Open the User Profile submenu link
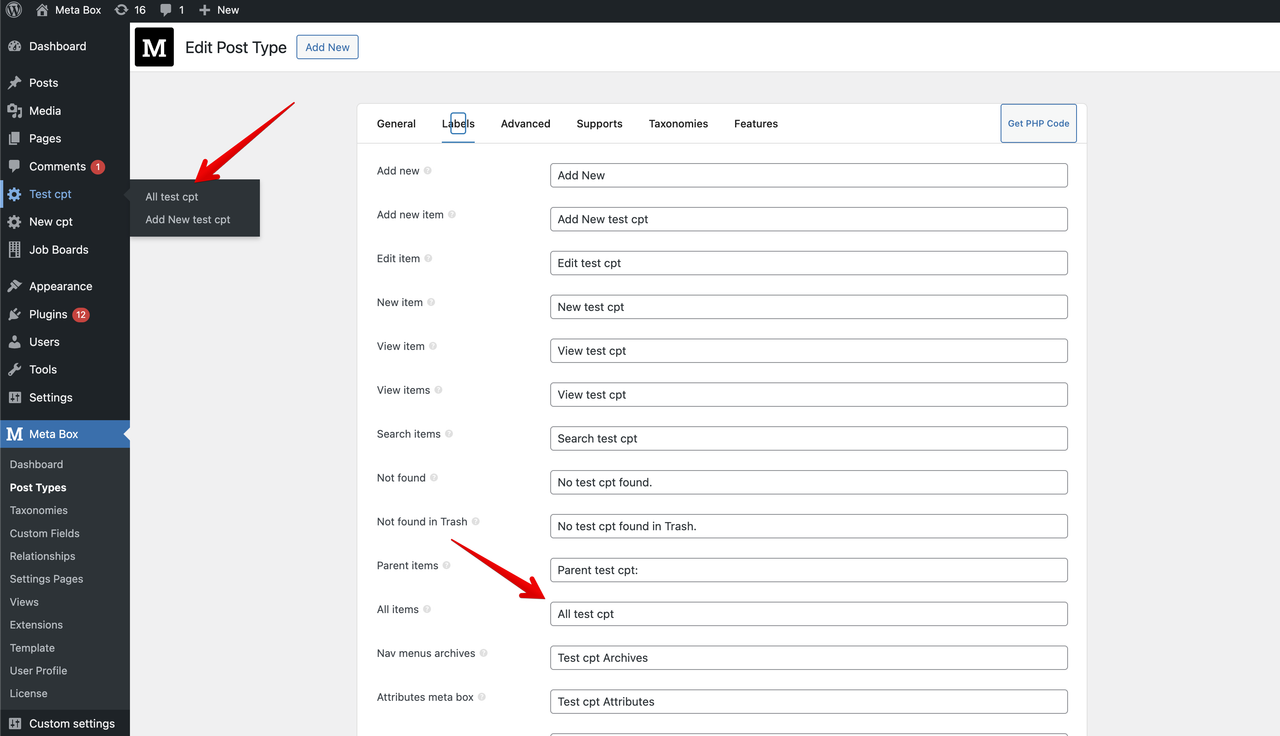 point(38,671)
